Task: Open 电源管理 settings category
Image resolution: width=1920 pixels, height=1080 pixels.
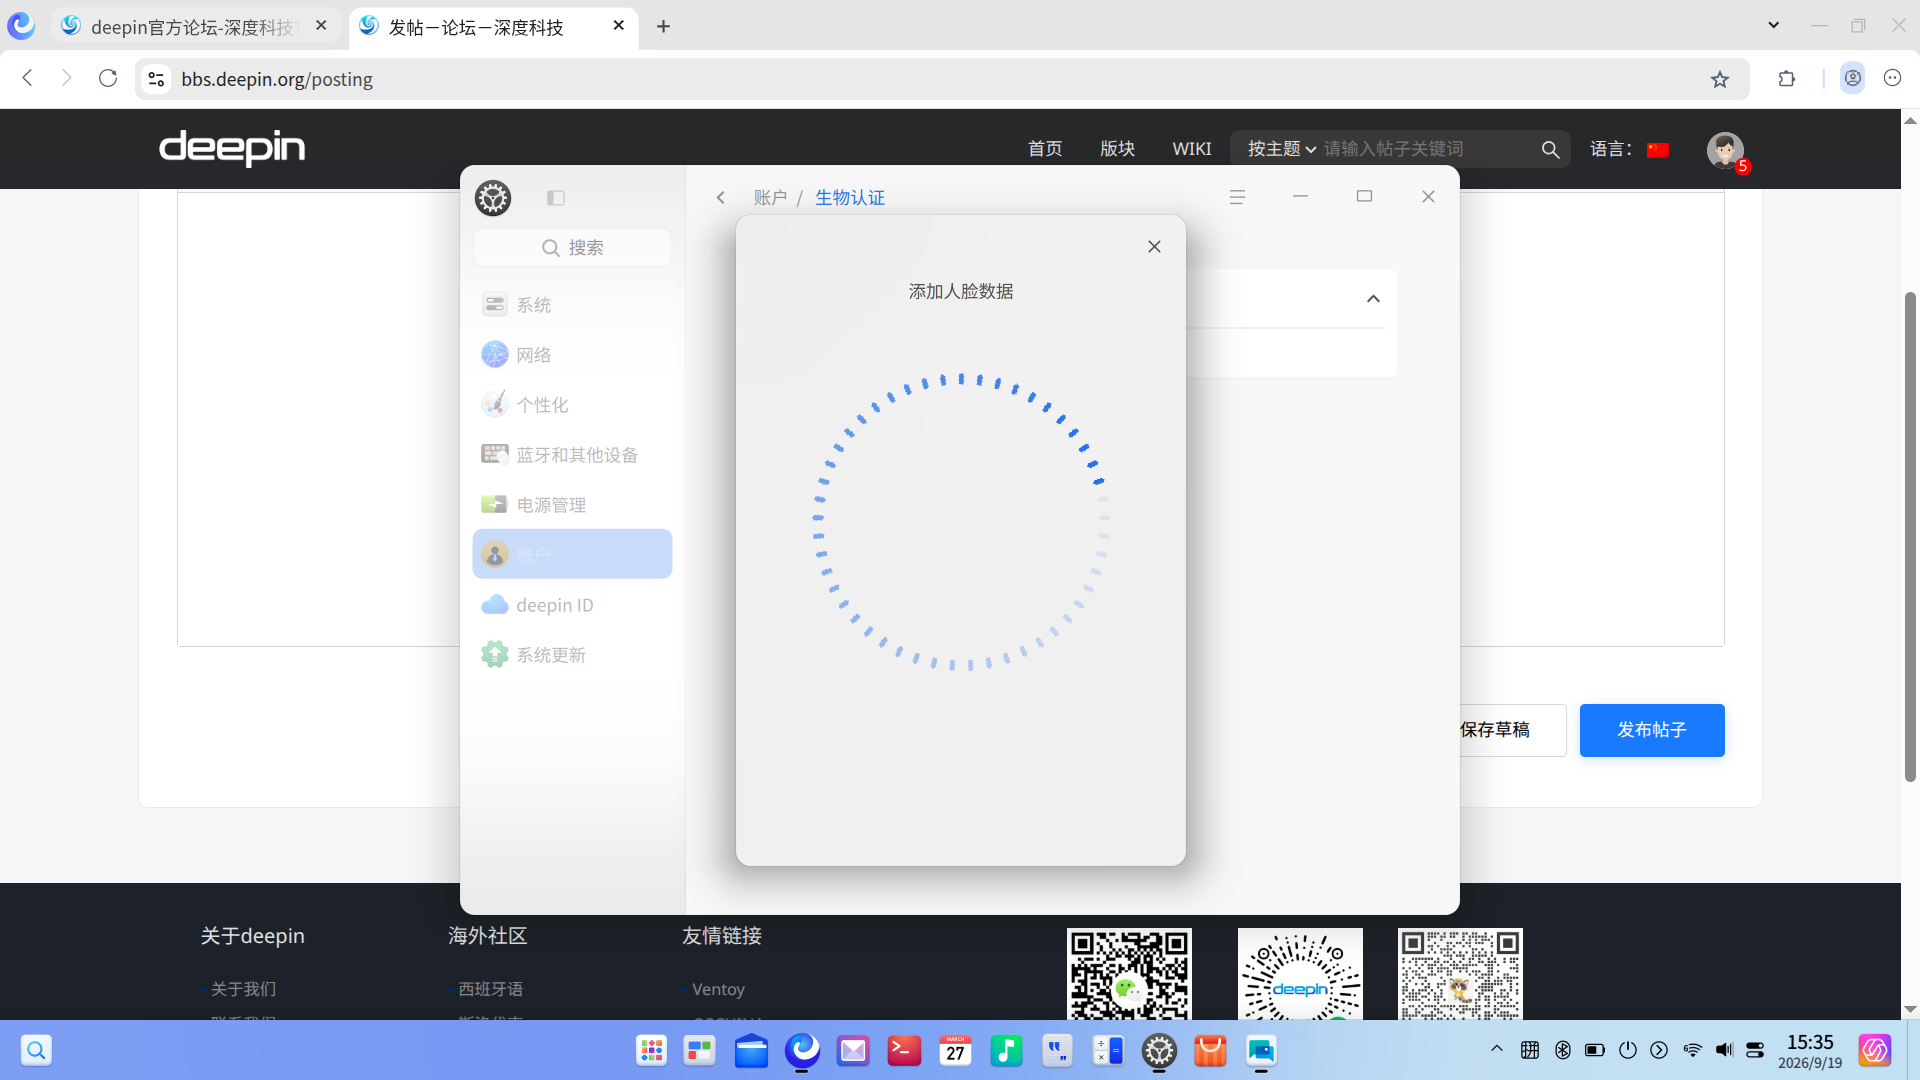Action: click(x=572, y=504)
